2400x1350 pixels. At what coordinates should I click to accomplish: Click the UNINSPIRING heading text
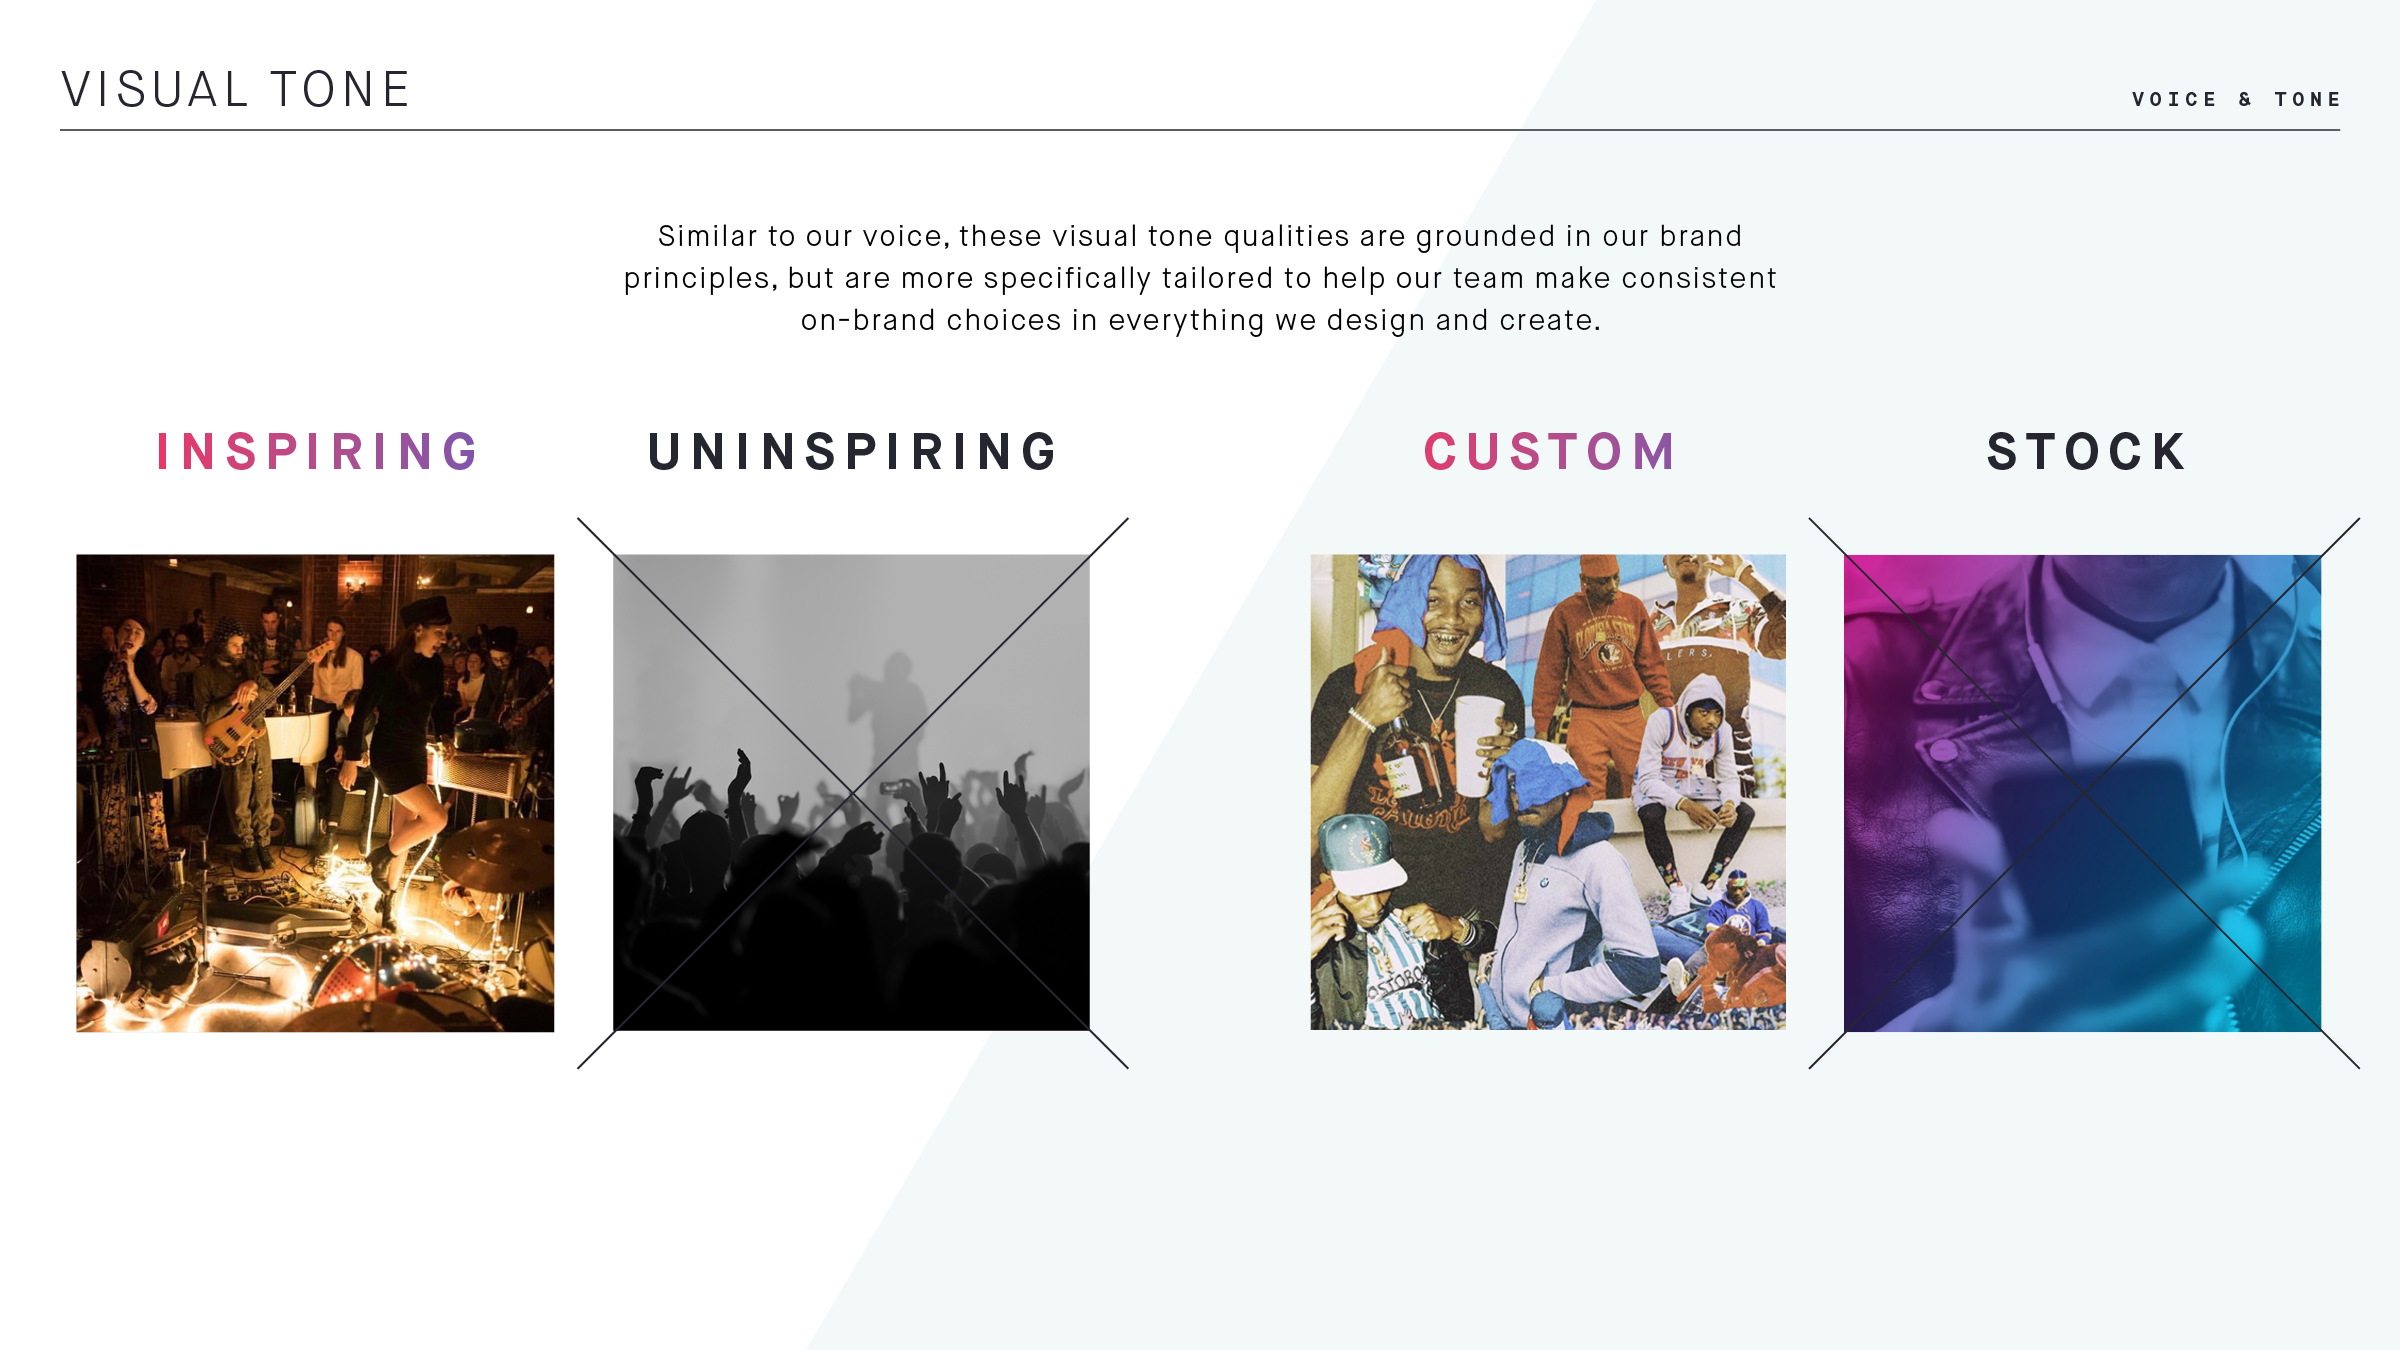coord(852,451)
